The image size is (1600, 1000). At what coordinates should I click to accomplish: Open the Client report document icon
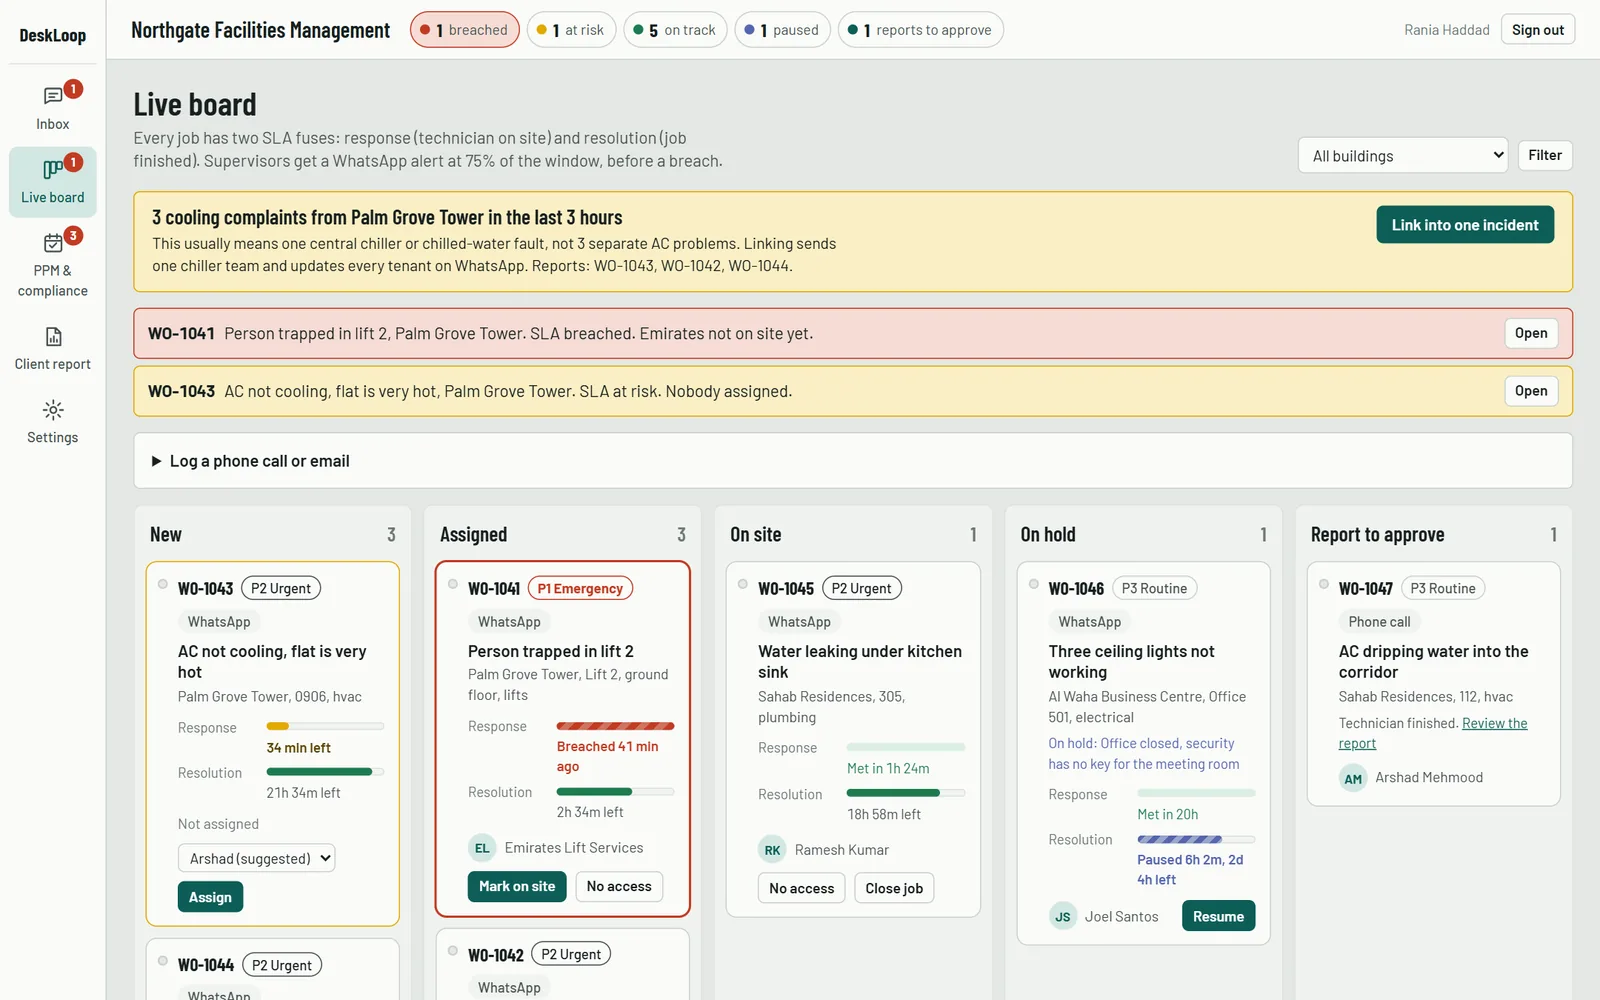(x=53, y=336)
